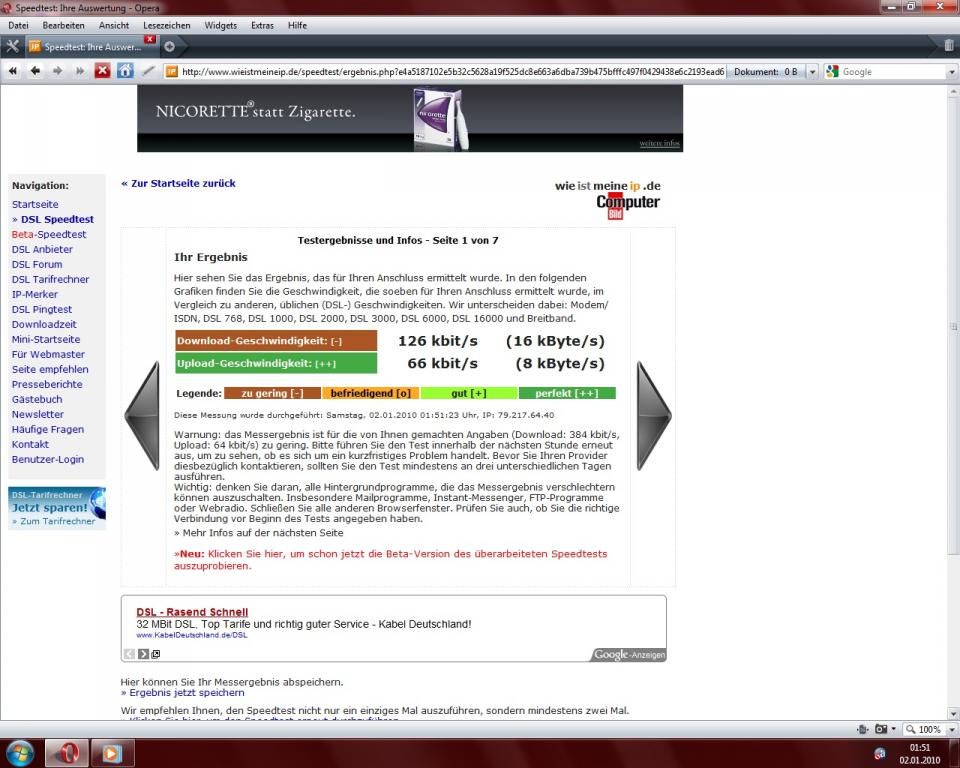The width and height of the screenshot is (960, 768).
Task: Click the DSL Tarifrechner navigation link
Action: 50,280
